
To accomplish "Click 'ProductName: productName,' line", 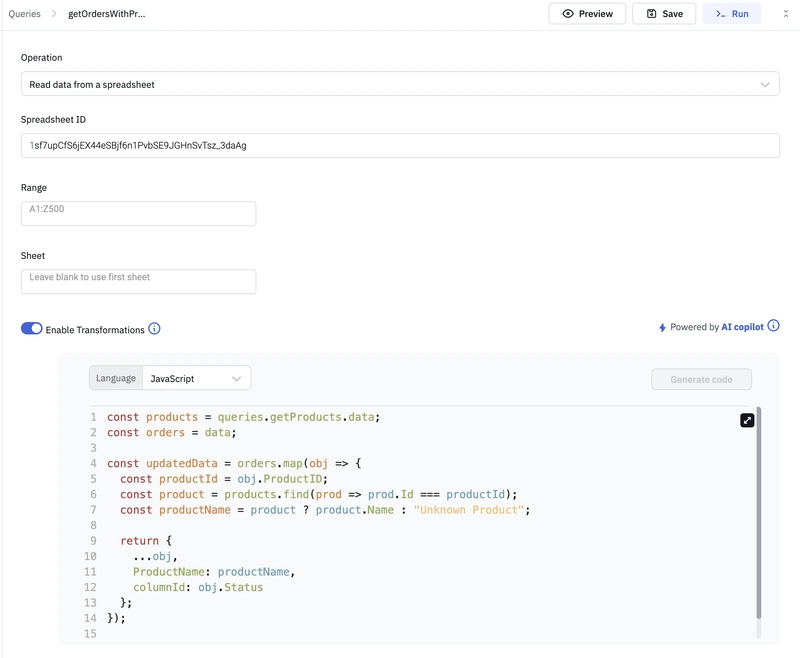I will pyautogui.click(x=214, y=572).
